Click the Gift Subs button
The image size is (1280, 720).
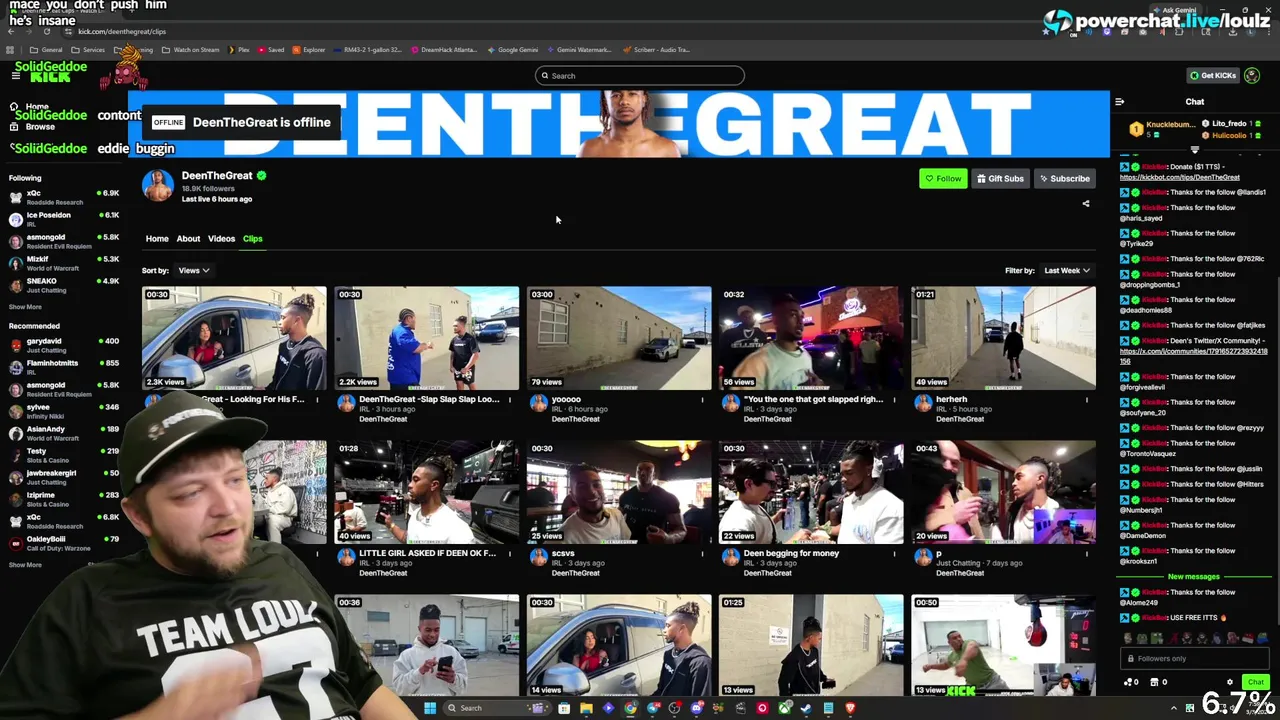(1000, 179)
